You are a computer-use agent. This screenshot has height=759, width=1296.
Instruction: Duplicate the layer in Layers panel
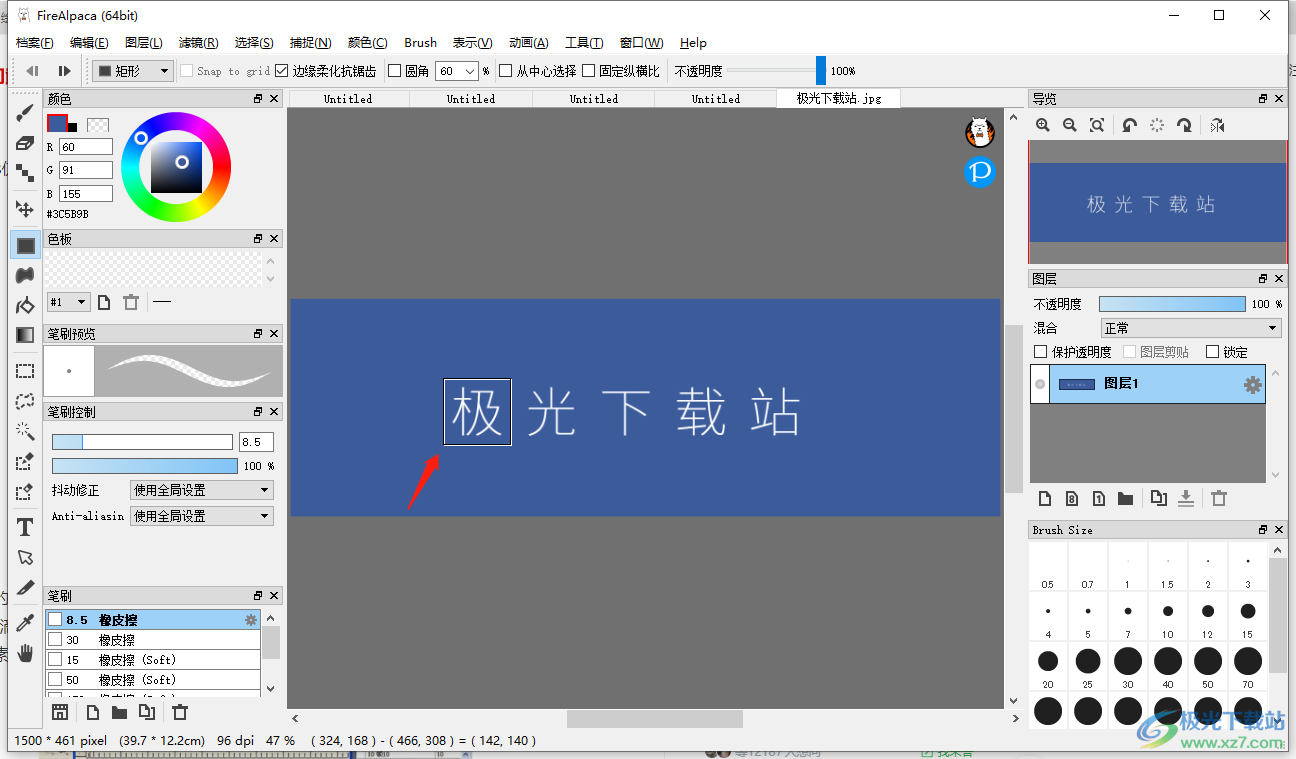(x=1159, y=498)
